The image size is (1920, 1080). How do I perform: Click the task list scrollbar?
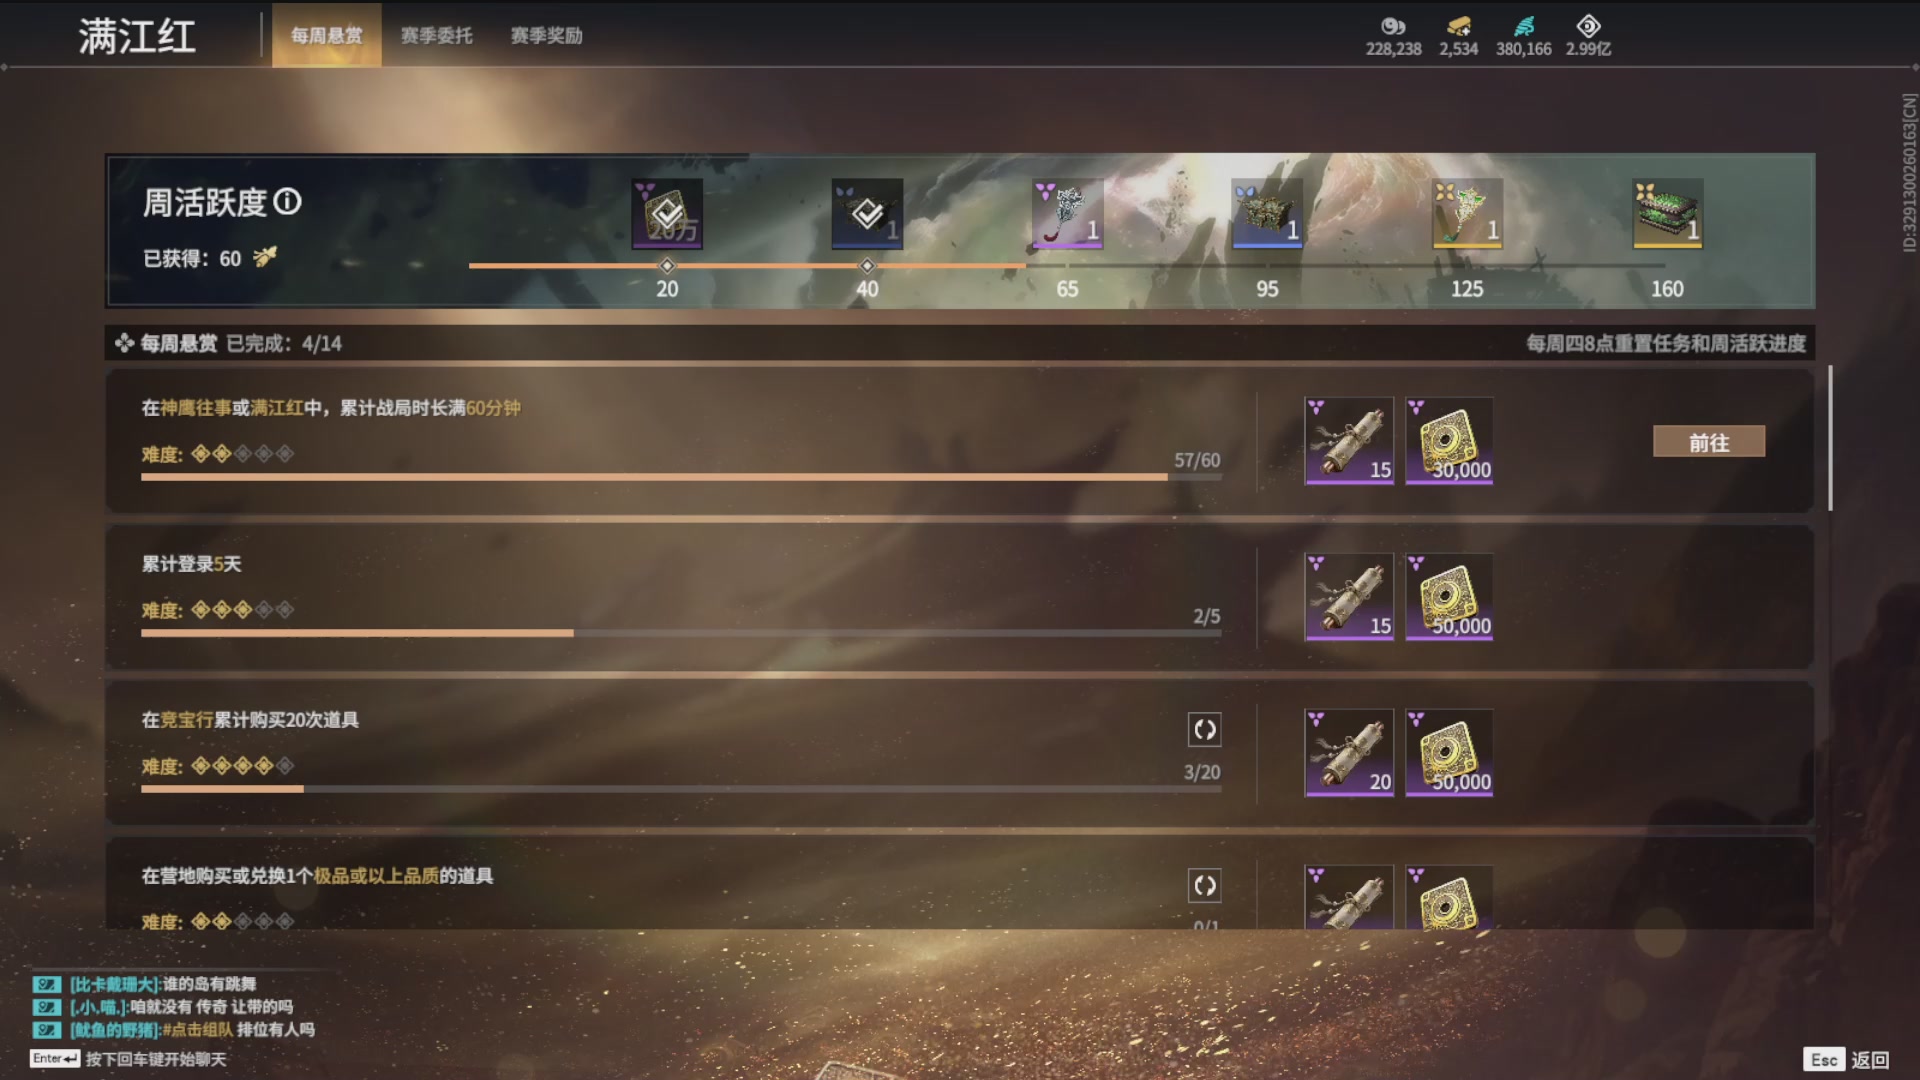1830,438
